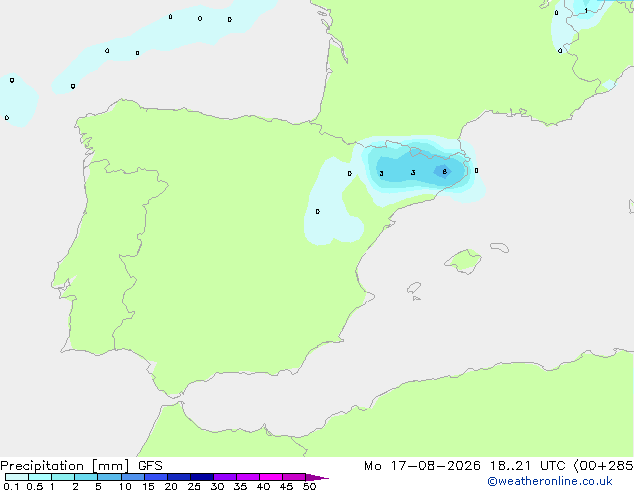This screenshot has width=634, height=490.
Task: Click the 15–20 mm legend color box
Action: tap(156, 477)
